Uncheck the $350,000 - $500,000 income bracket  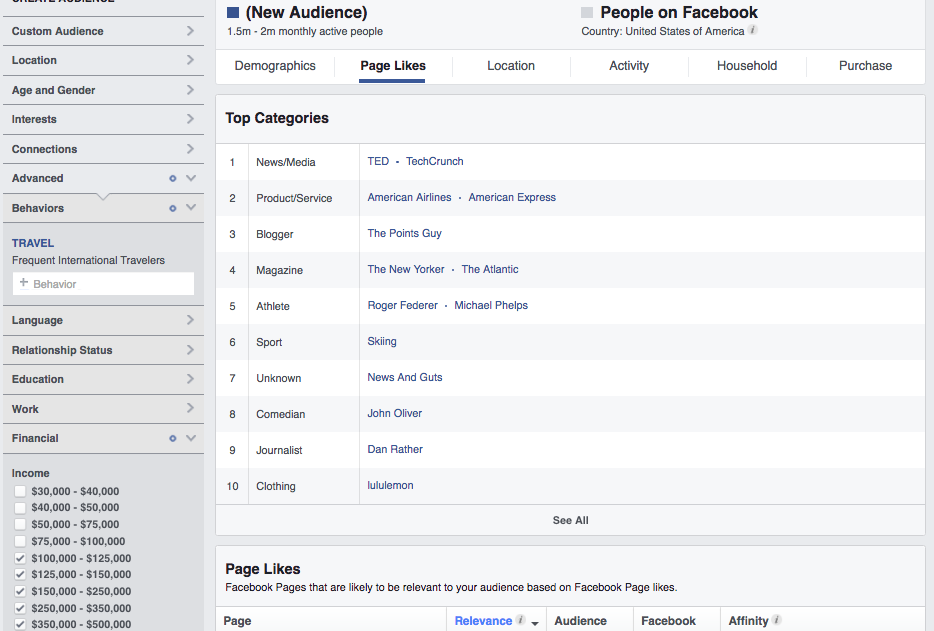20,624
